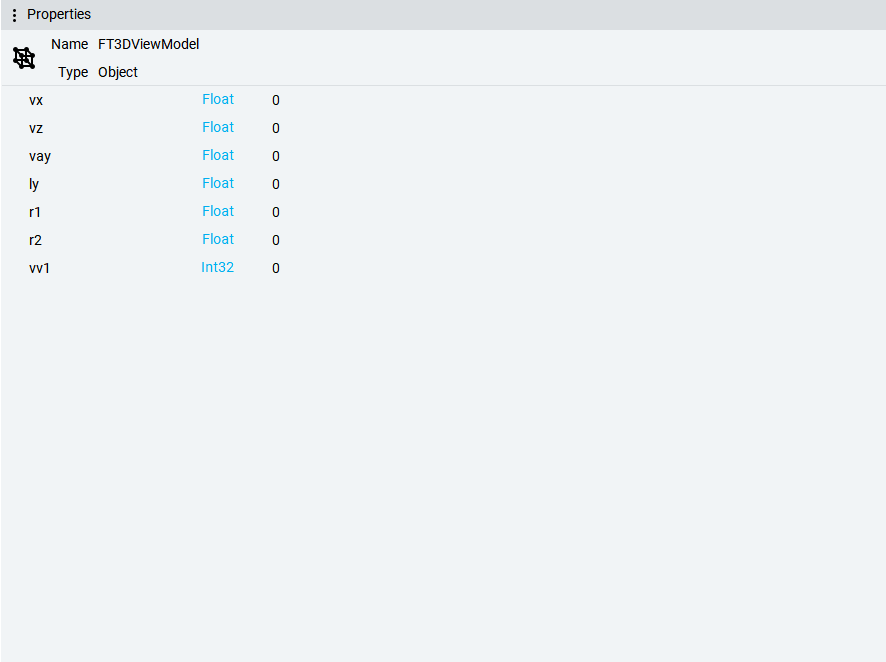Click the vv1 property name
Viewport: 886px width, 662px height.
click(x=39, y=268)
